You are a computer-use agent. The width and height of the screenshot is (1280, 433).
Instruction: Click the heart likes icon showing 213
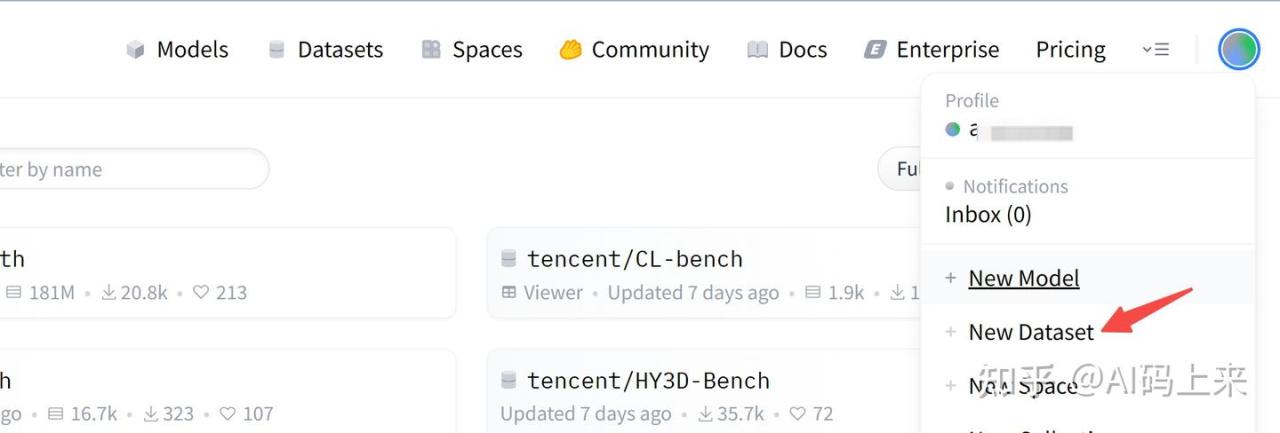[x=201, y=293]
